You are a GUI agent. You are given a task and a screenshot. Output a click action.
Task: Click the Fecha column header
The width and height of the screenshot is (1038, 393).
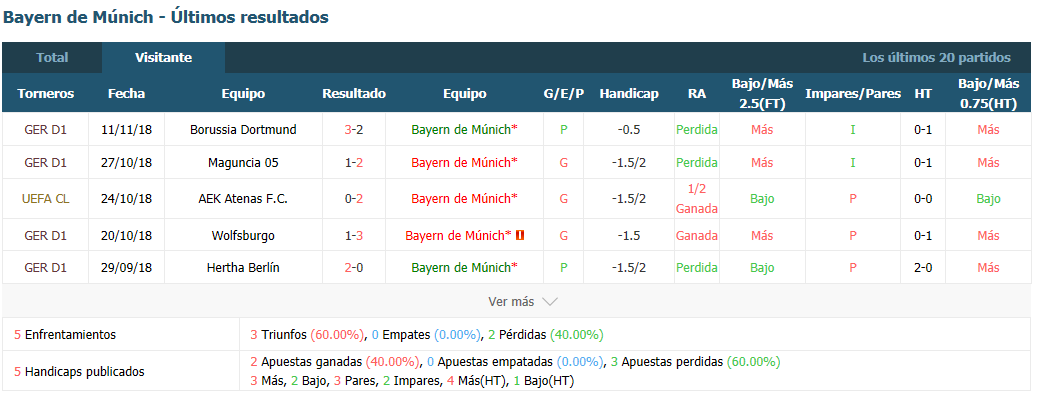[126, 93]
